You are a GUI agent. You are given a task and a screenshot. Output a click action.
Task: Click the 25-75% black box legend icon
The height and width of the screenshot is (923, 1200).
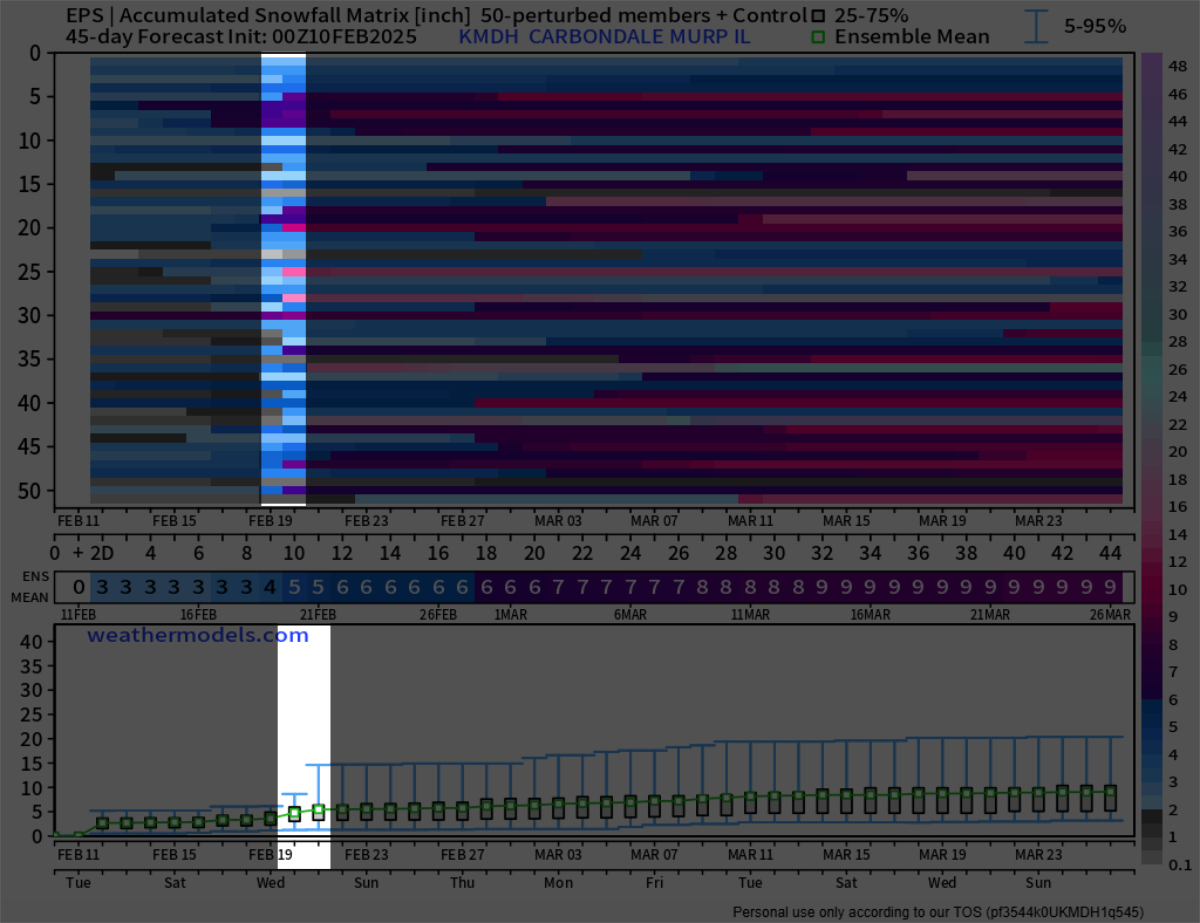coord(819,16)
